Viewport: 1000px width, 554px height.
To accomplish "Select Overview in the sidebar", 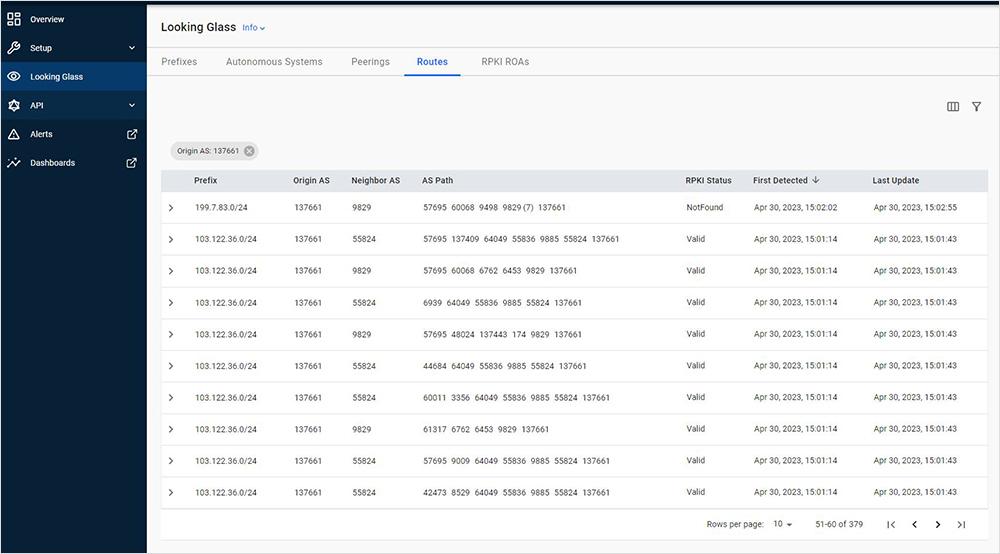I will [x=47, y=19].
